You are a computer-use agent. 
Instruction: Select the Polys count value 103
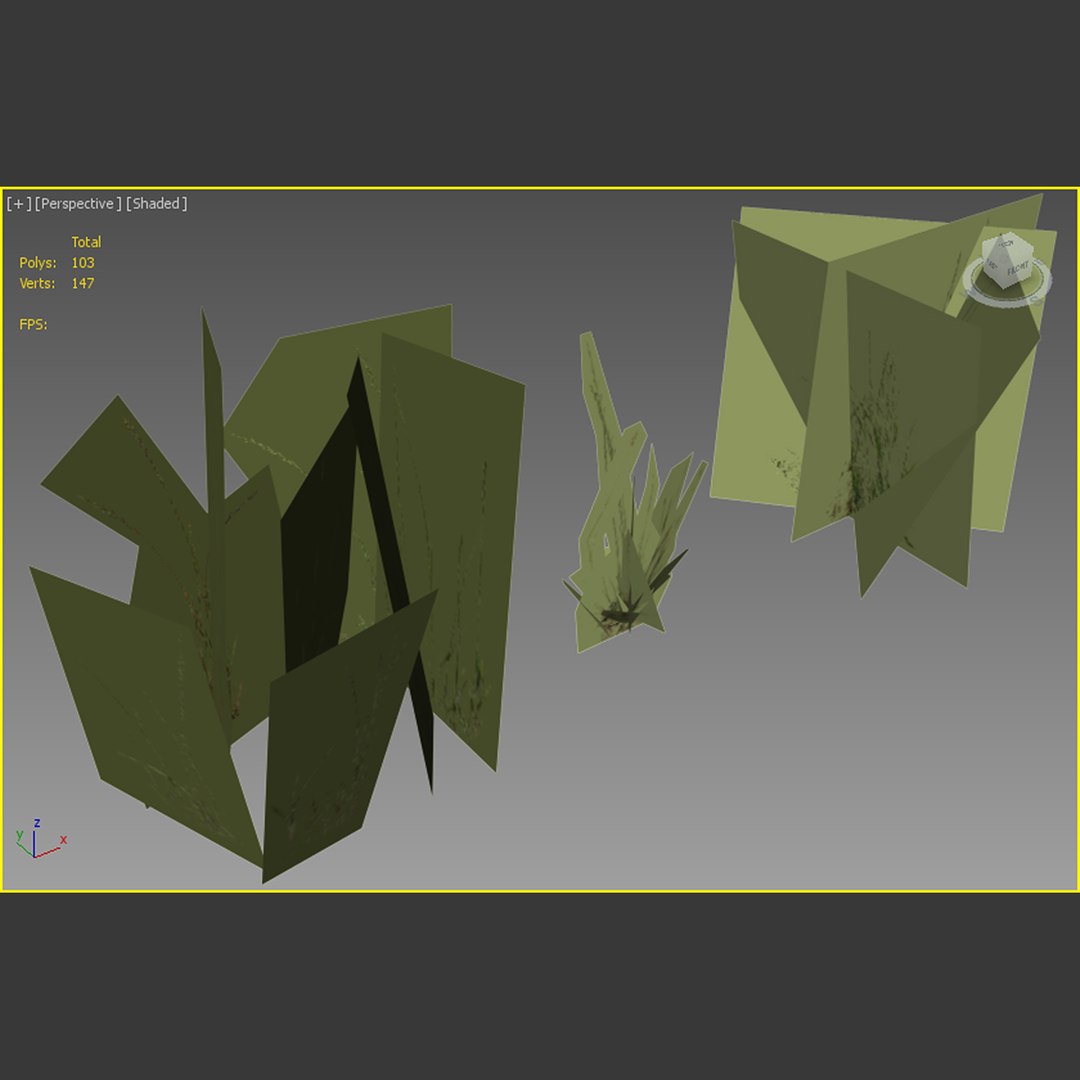[83, 262]
